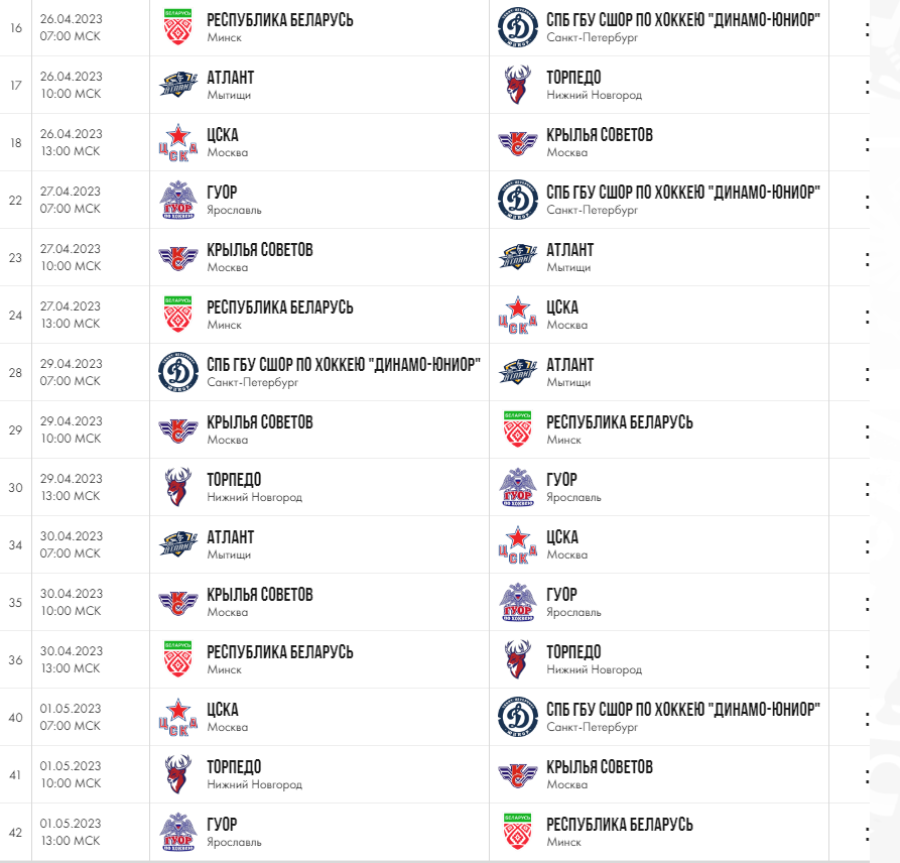
Task: Open the "Торпедо" team name in match 30
Action: point(233,480)
